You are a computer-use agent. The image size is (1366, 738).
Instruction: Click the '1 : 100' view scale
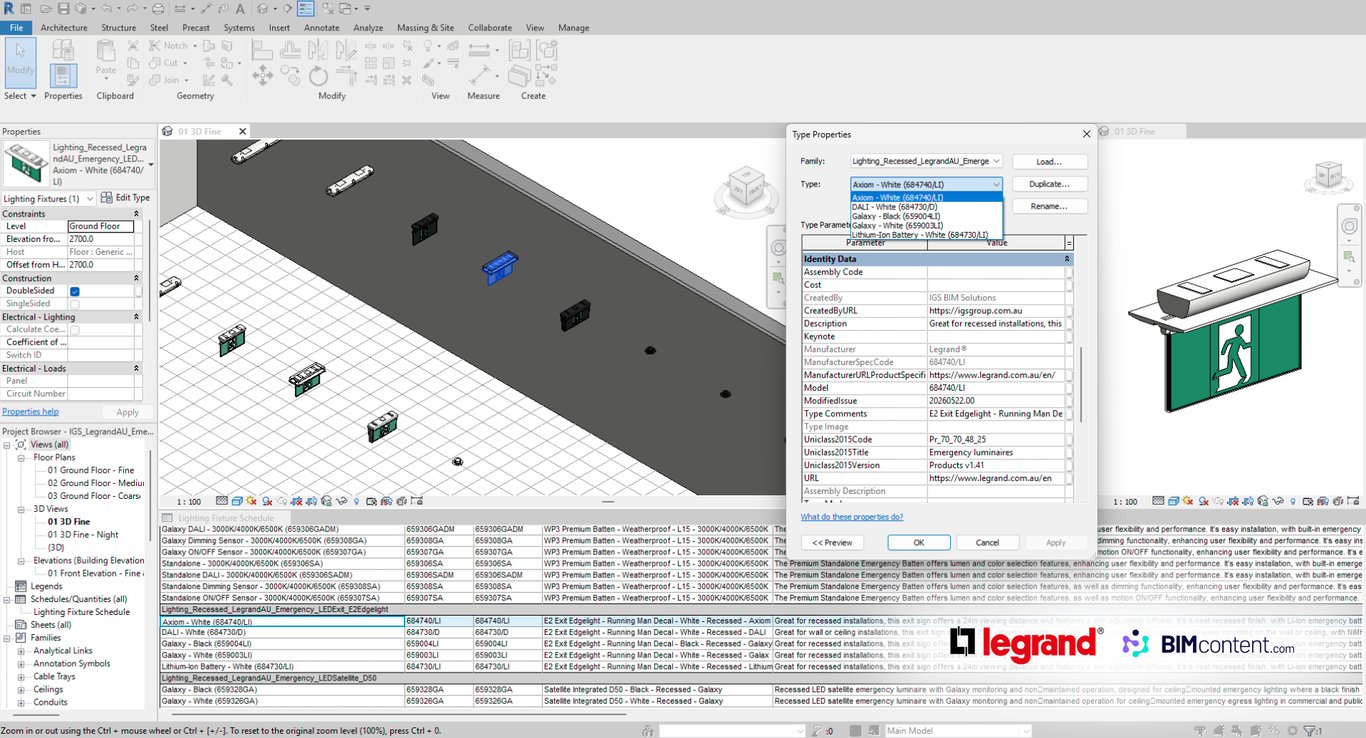188,501
